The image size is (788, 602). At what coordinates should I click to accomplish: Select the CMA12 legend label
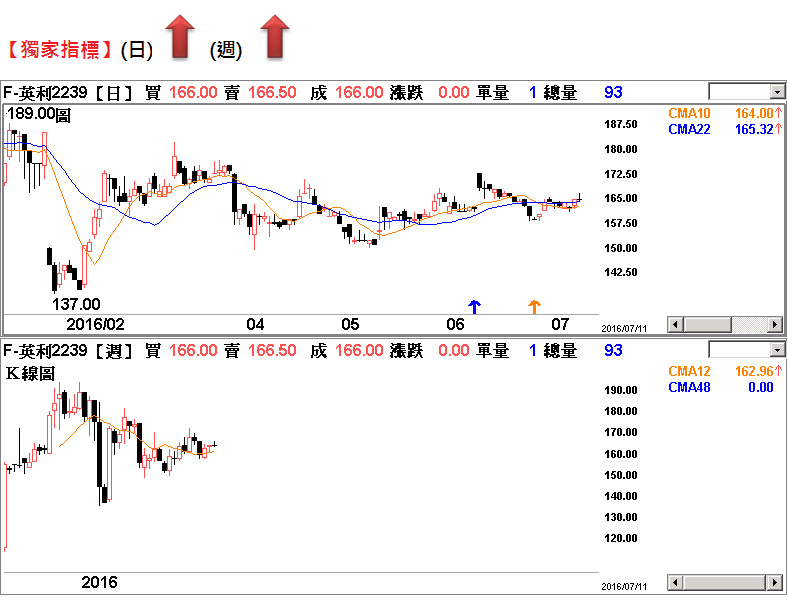point(689,371)
